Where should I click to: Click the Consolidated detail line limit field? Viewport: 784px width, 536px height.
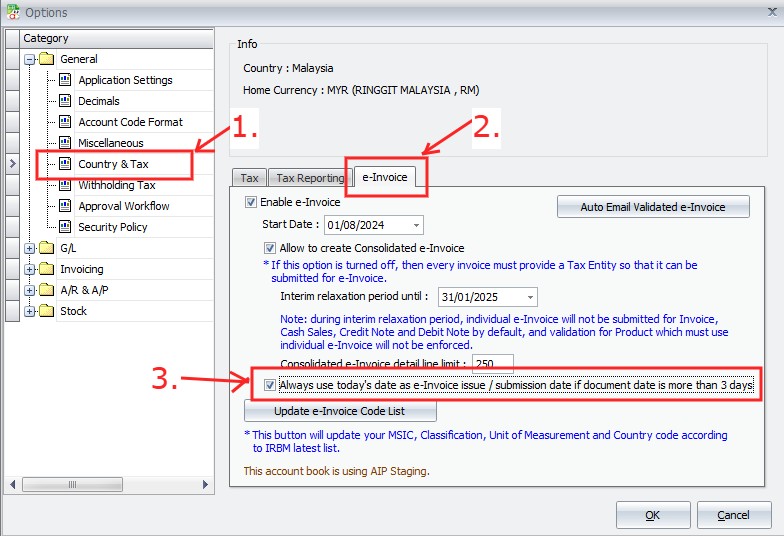(492, 363)
